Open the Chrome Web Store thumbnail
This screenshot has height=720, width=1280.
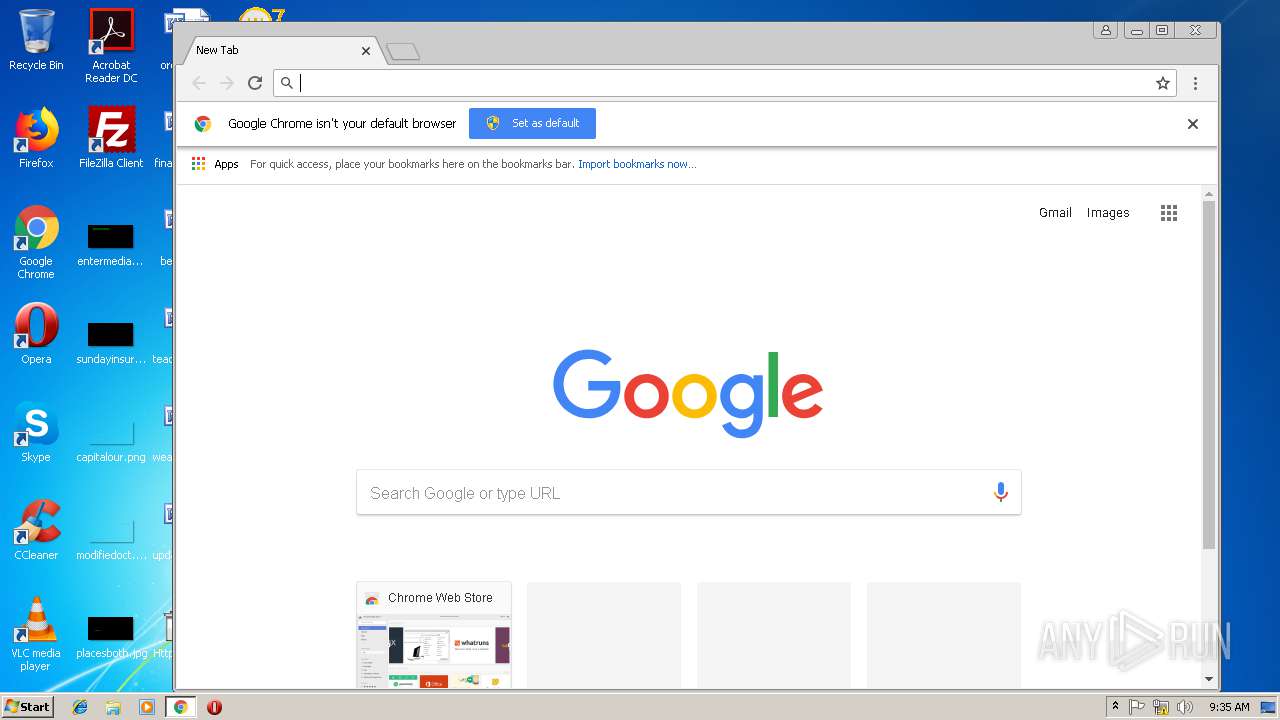434,635
